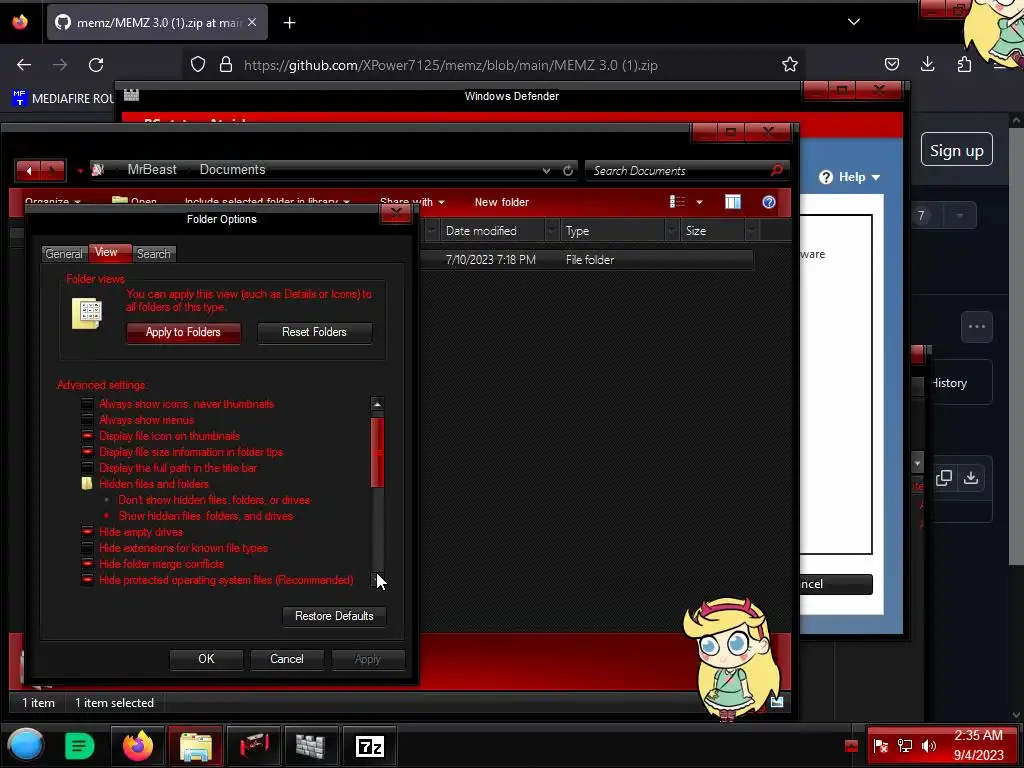
Task: View site security lock info
Action: pyautogui.click(x=226, y=64)
